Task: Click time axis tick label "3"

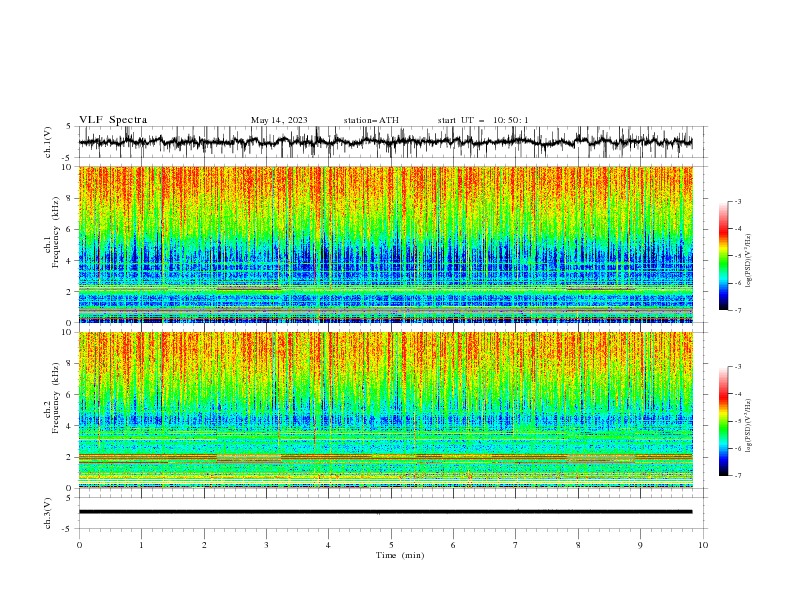Action: 266,545
